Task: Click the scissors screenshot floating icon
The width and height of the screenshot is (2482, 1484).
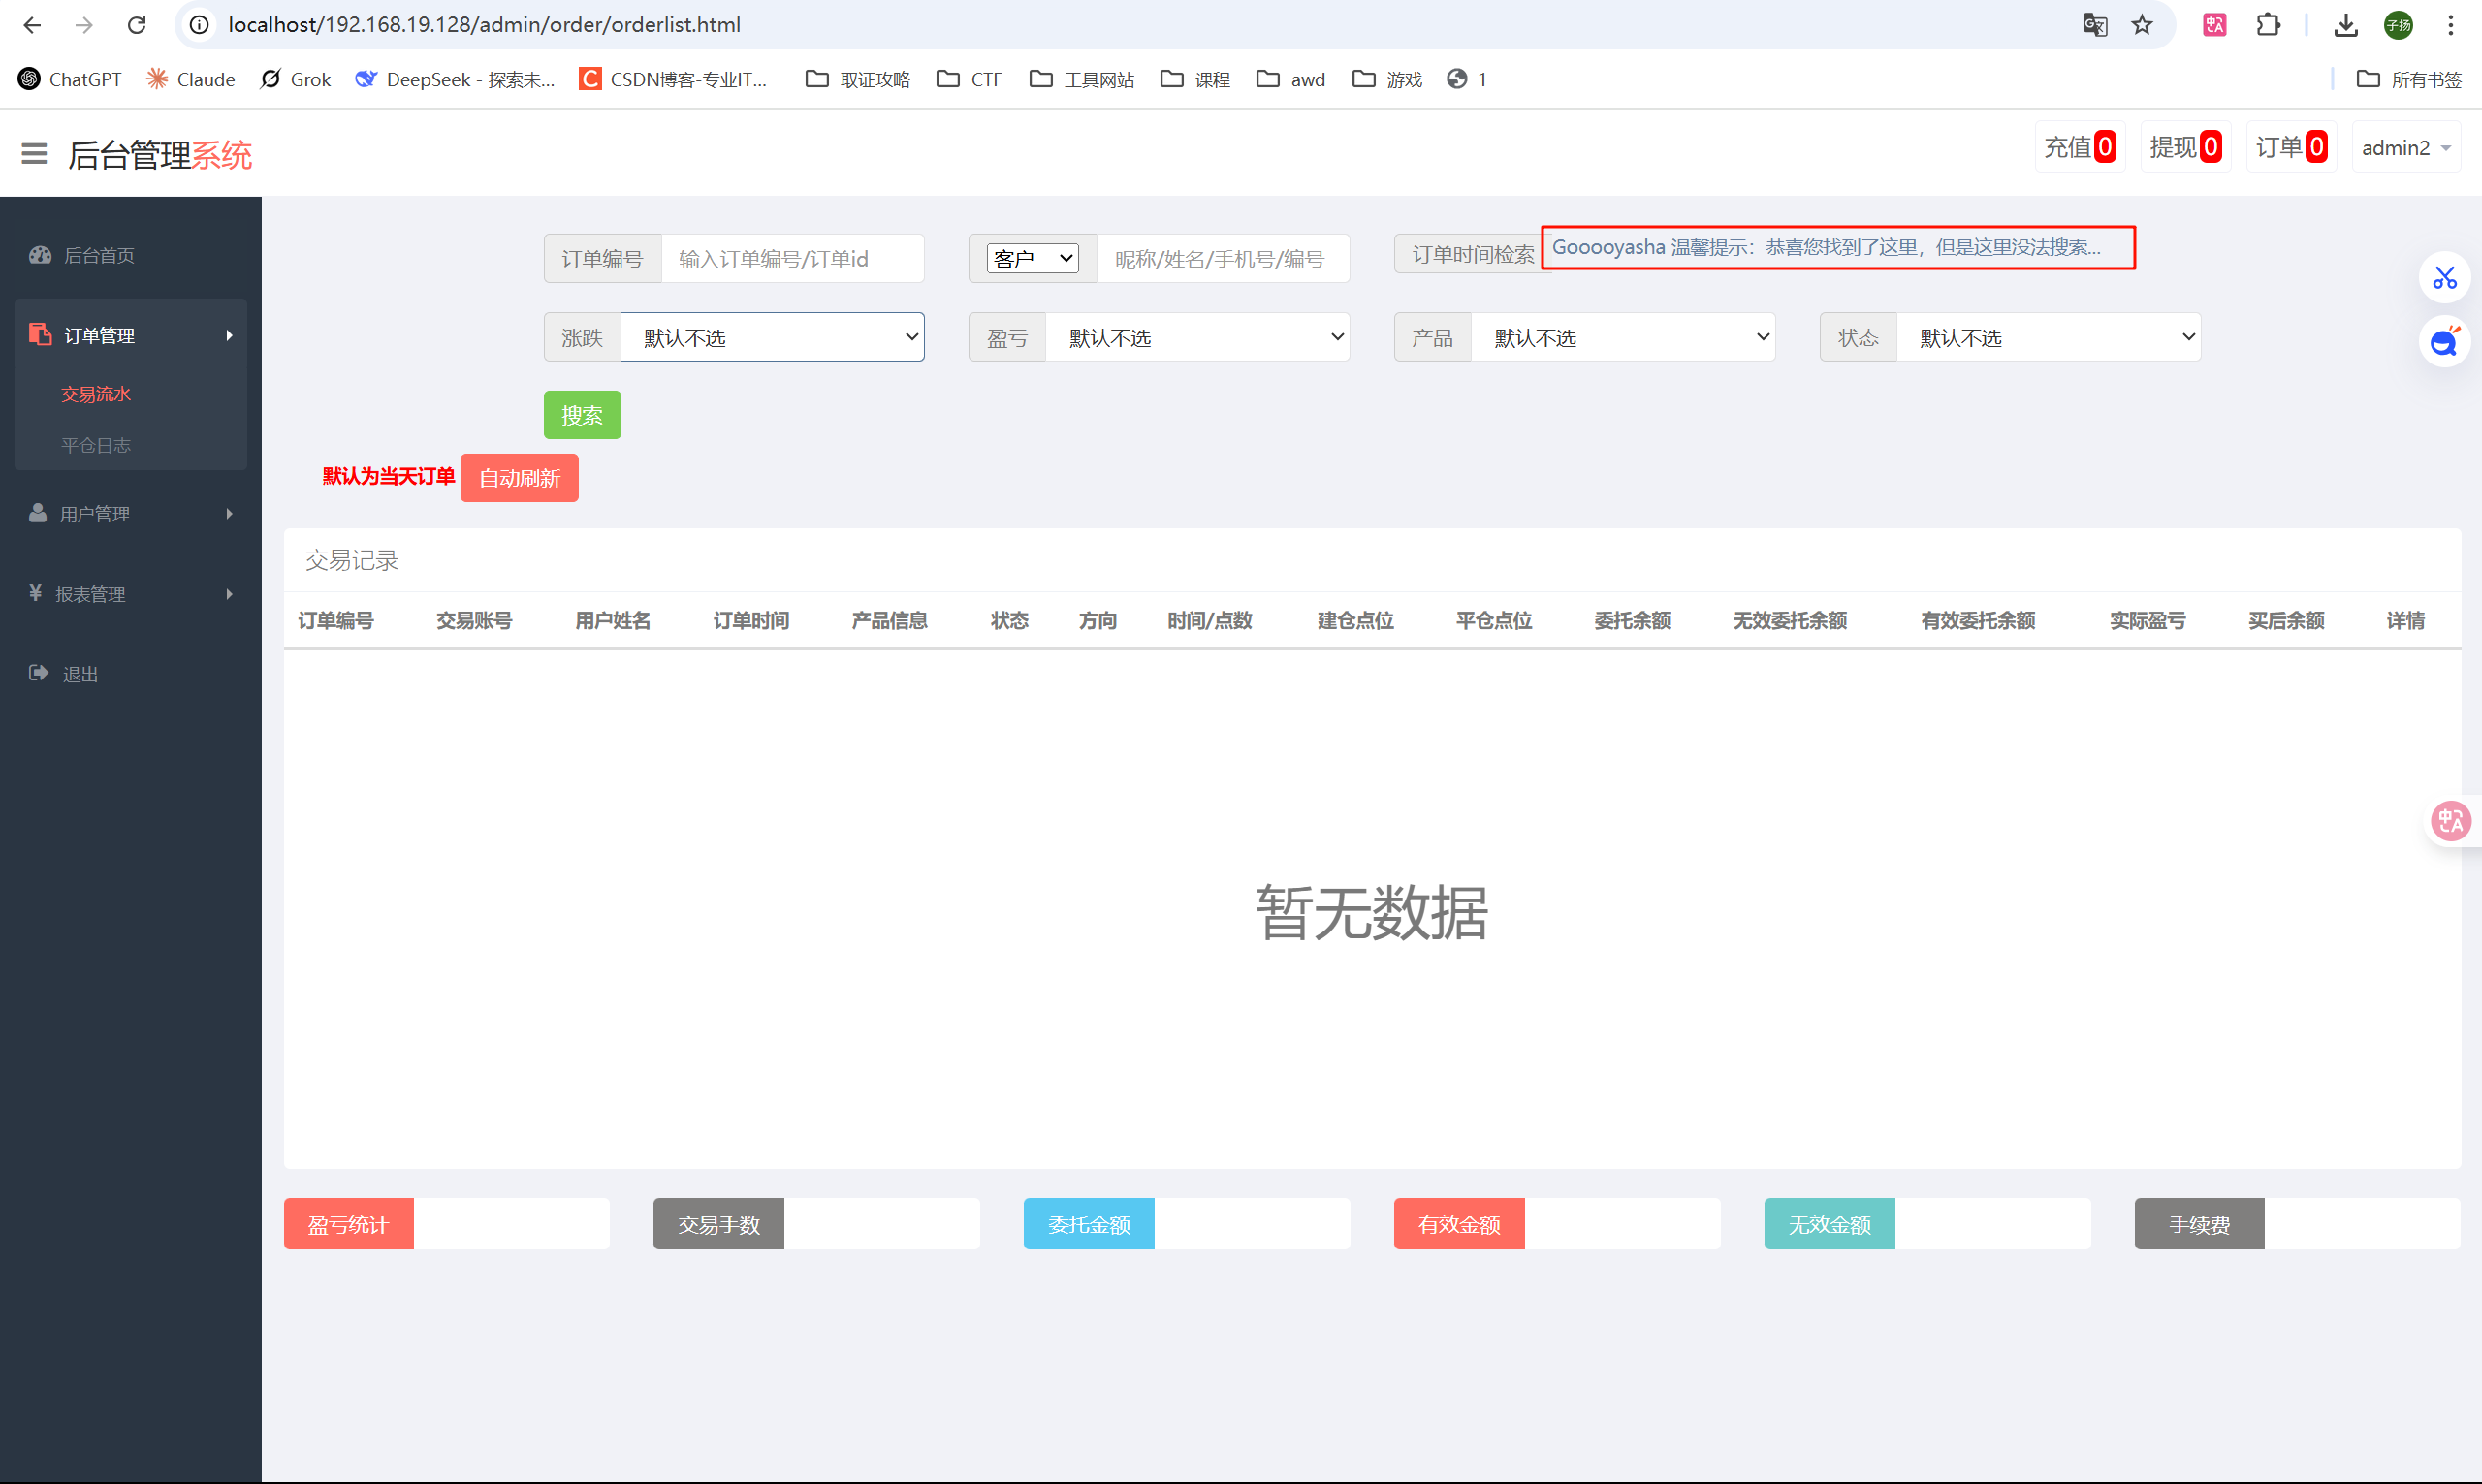Action: point(2444,278)
